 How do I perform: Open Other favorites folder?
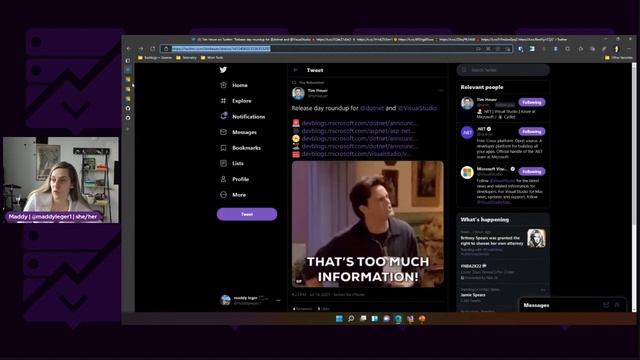(619, 58)
